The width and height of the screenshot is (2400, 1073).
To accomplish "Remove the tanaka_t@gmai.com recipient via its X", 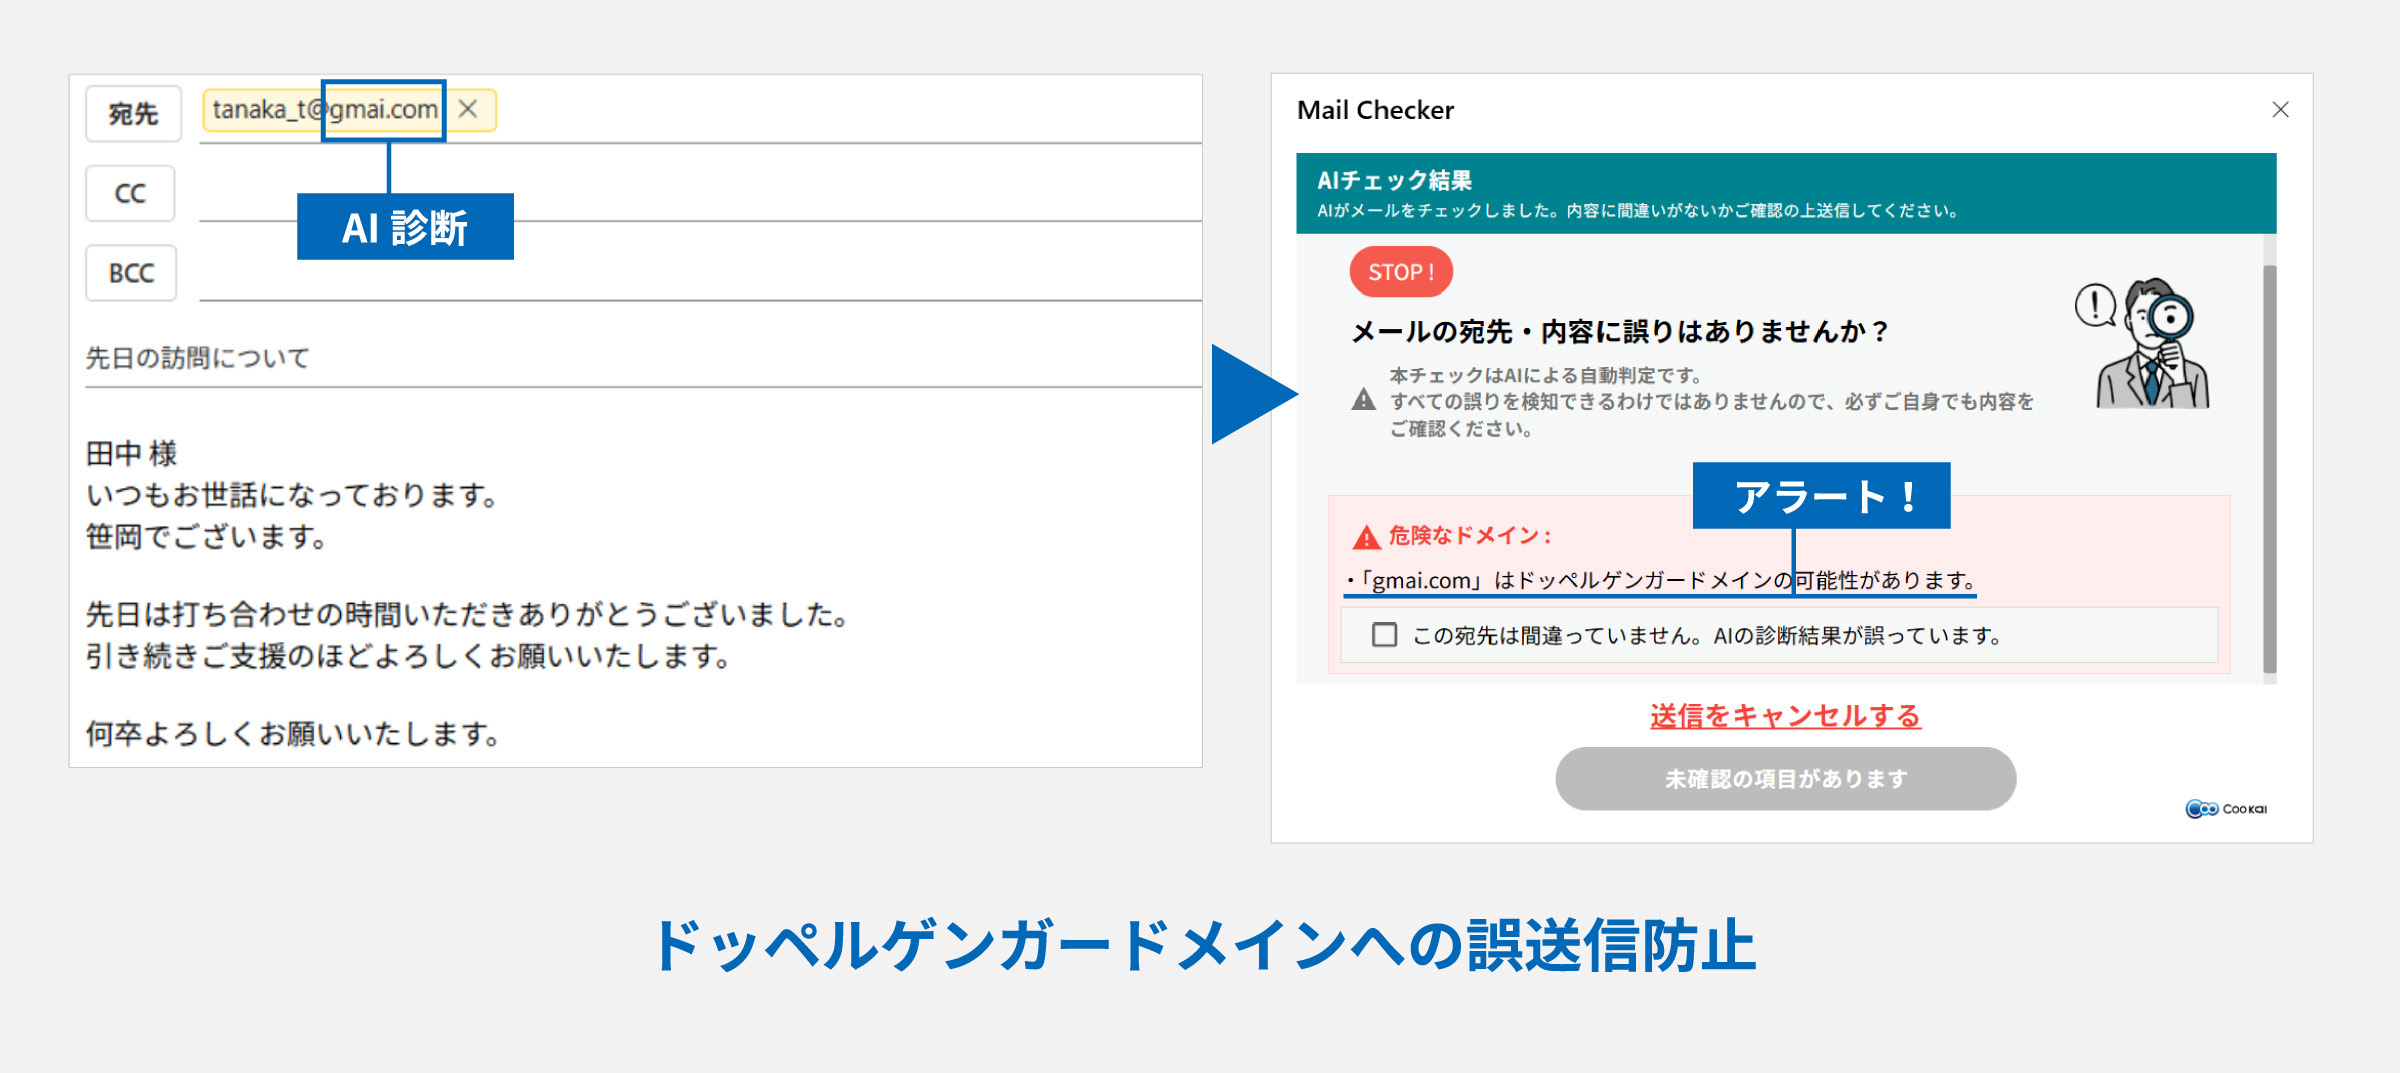I will [468, 109].
